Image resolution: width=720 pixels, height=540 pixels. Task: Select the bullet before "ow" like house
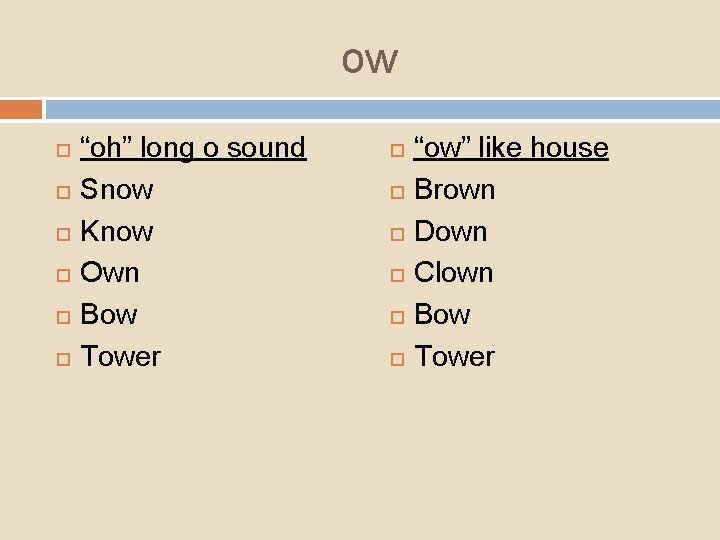tap(397, 150)
